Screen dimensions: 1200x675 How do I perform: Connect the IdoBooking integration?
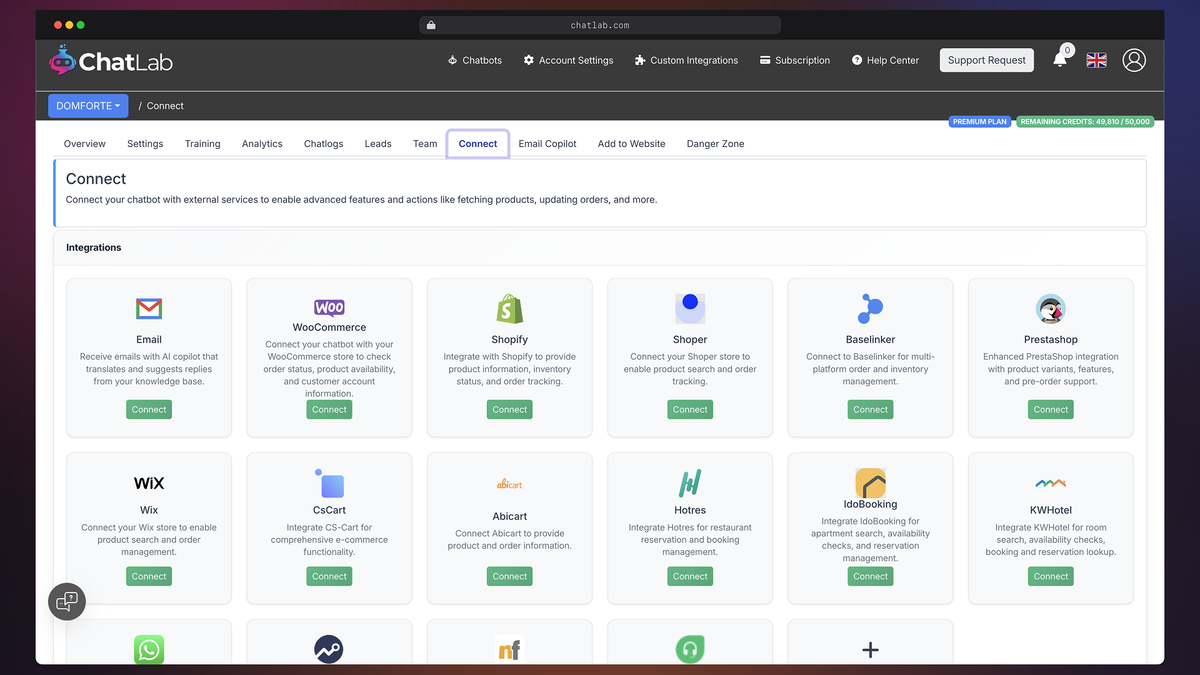tap(870, 576)
